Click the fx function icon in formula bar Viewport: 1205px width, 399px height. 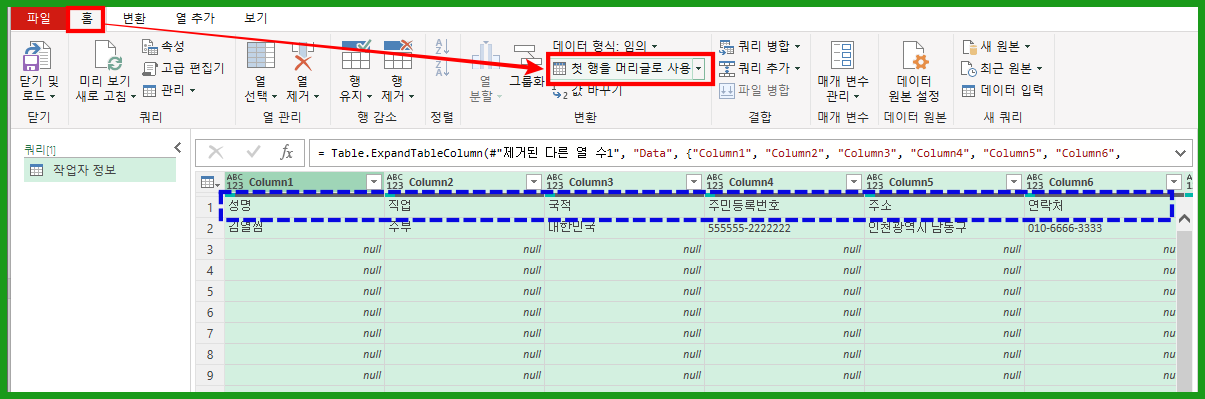pos(286,152)
